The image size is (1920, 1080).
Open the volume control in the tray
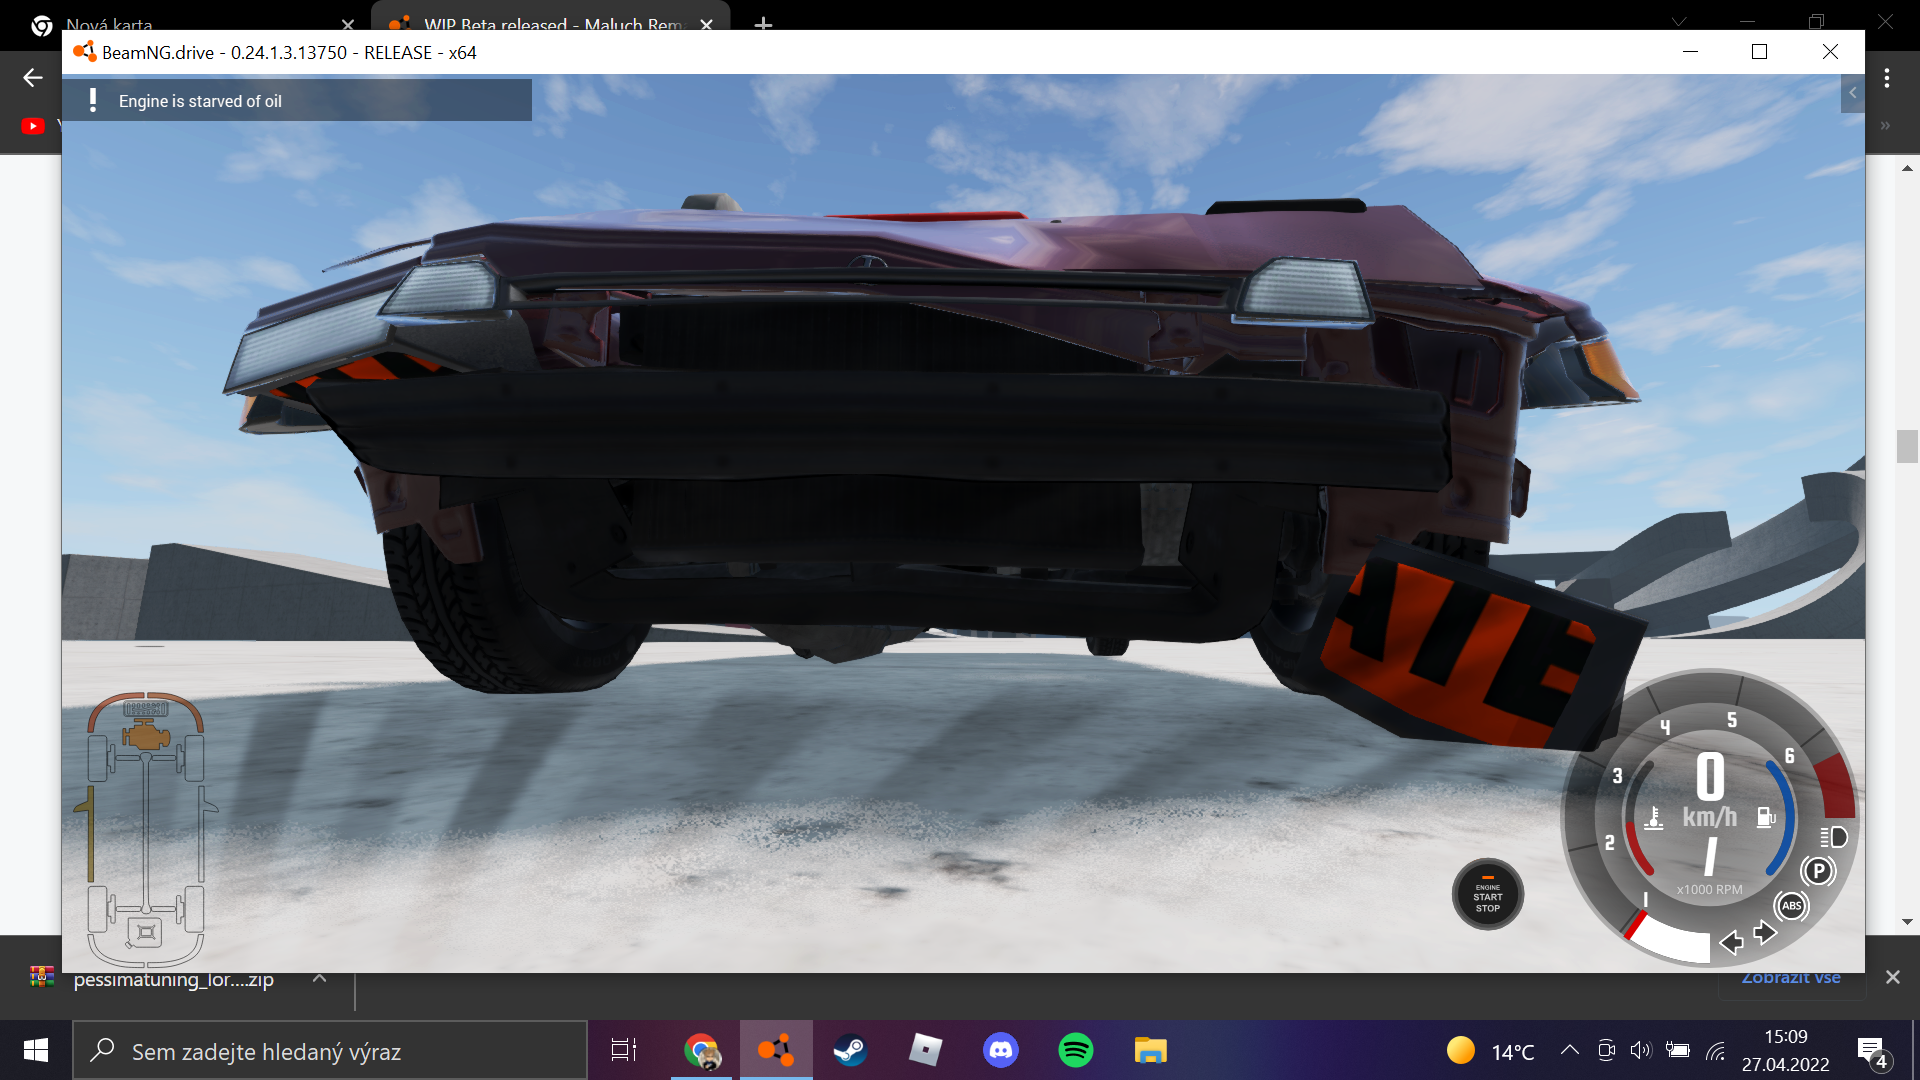tap(1641, 1050)
